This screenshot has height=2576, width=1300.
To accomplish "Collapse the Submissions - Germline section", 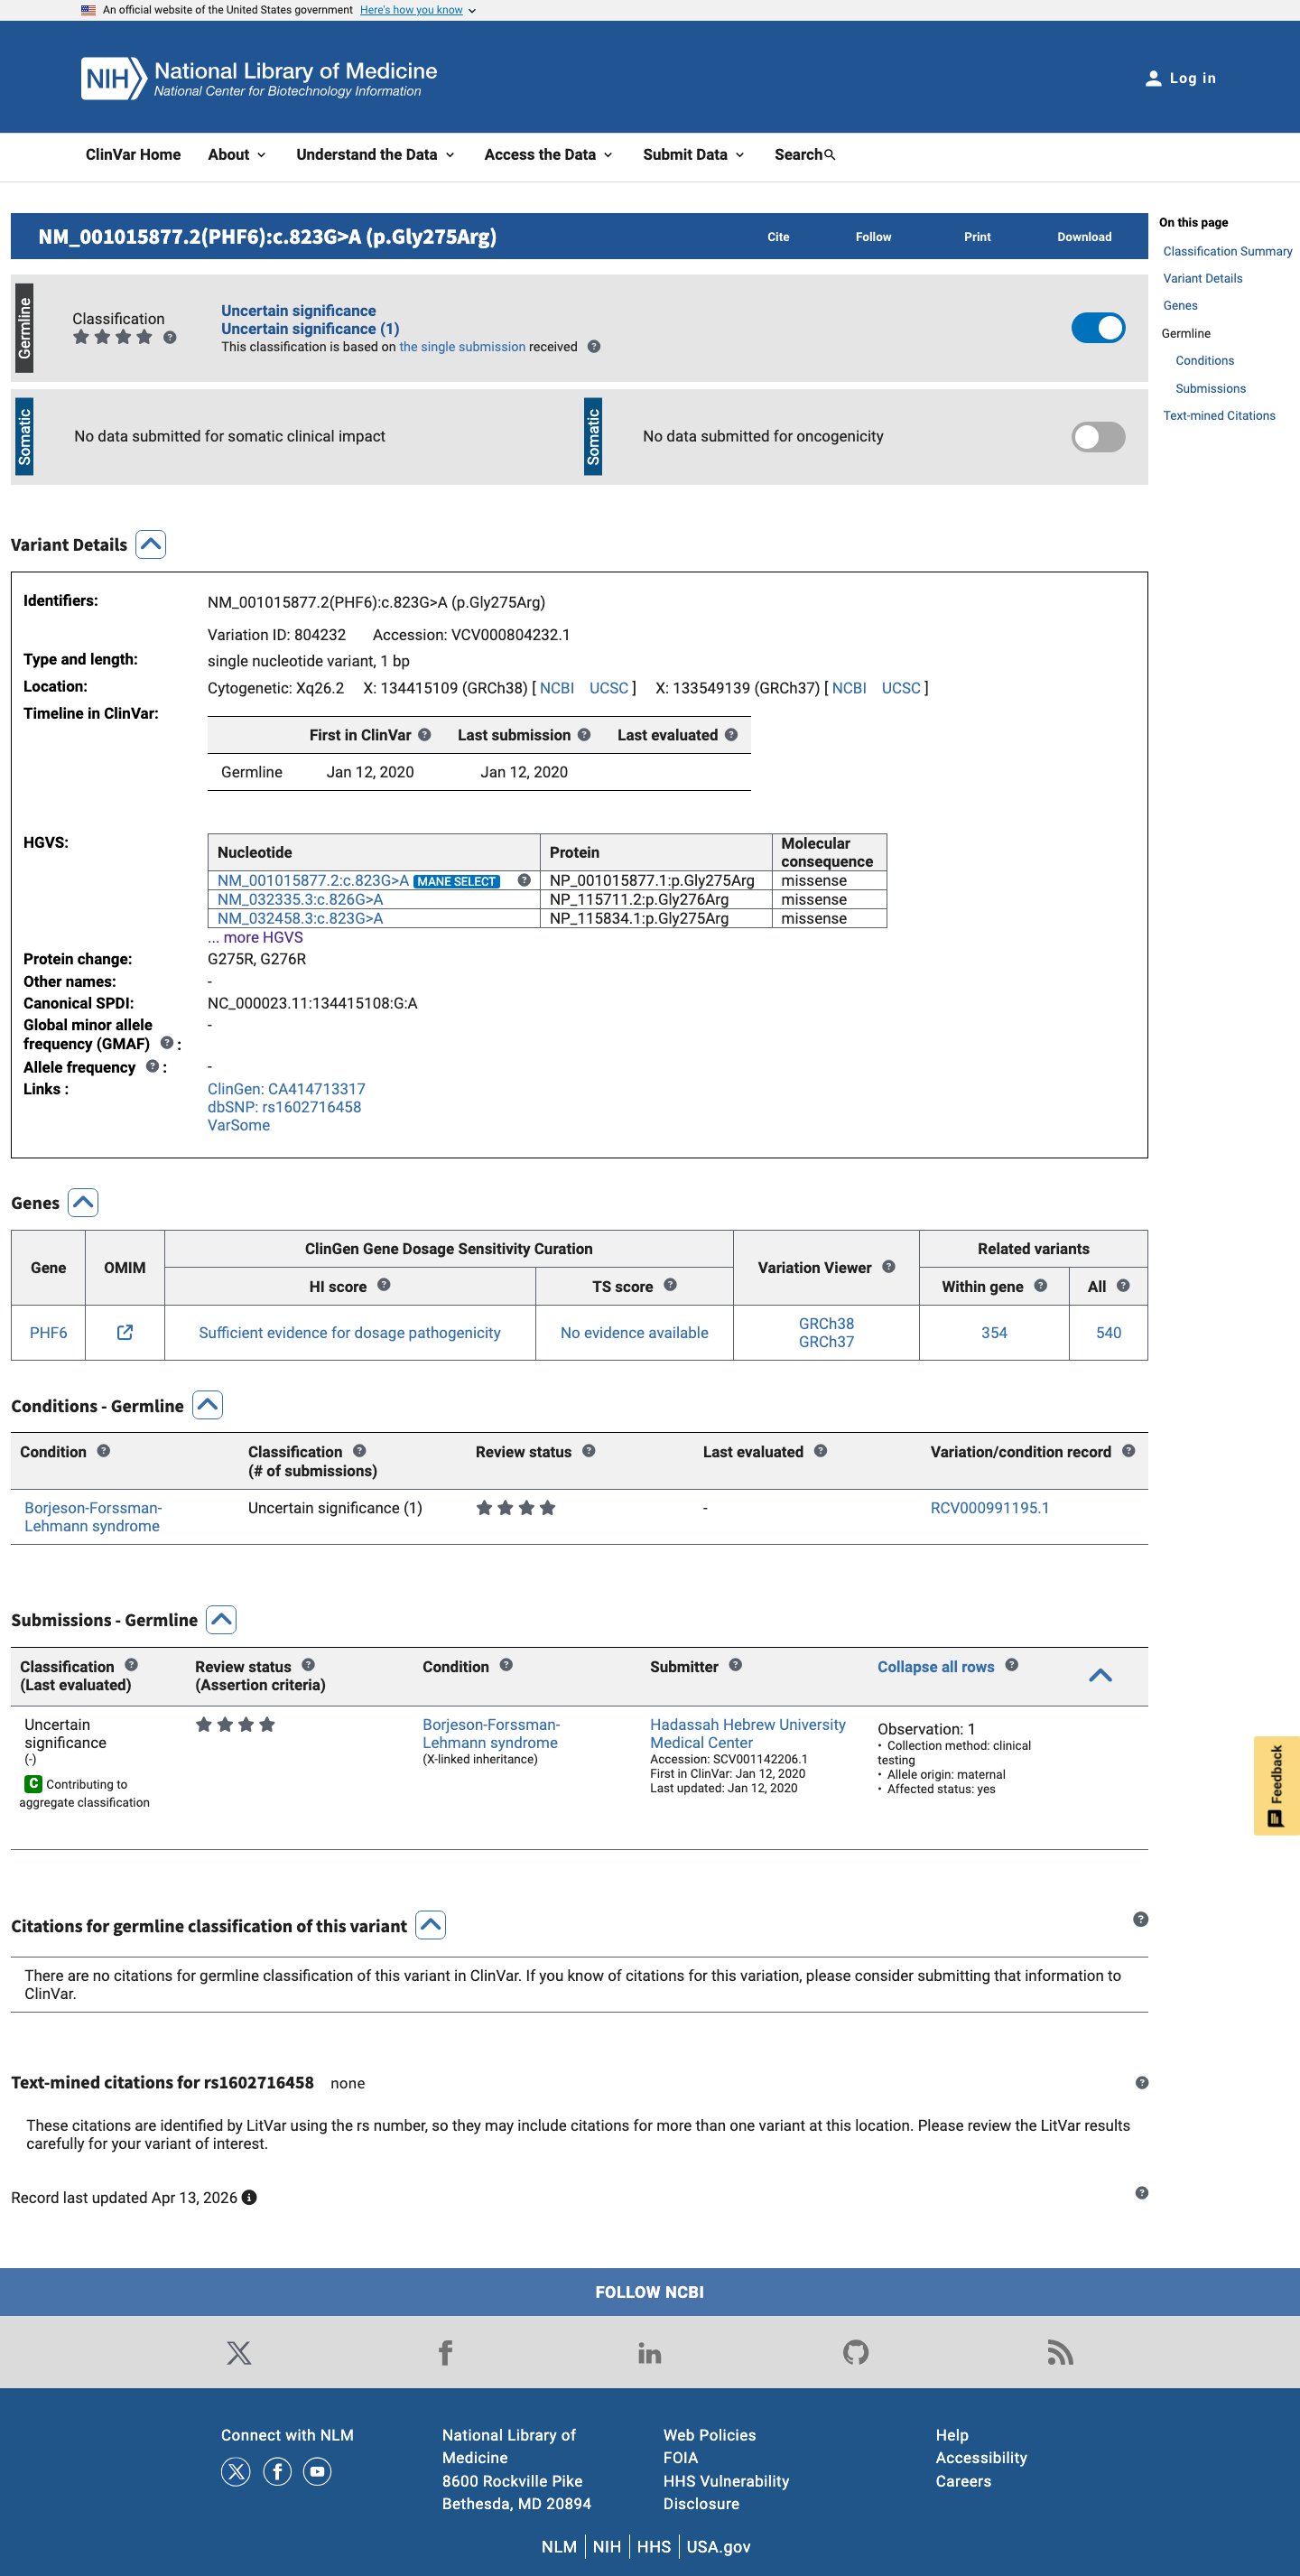I will point(221,1620).
